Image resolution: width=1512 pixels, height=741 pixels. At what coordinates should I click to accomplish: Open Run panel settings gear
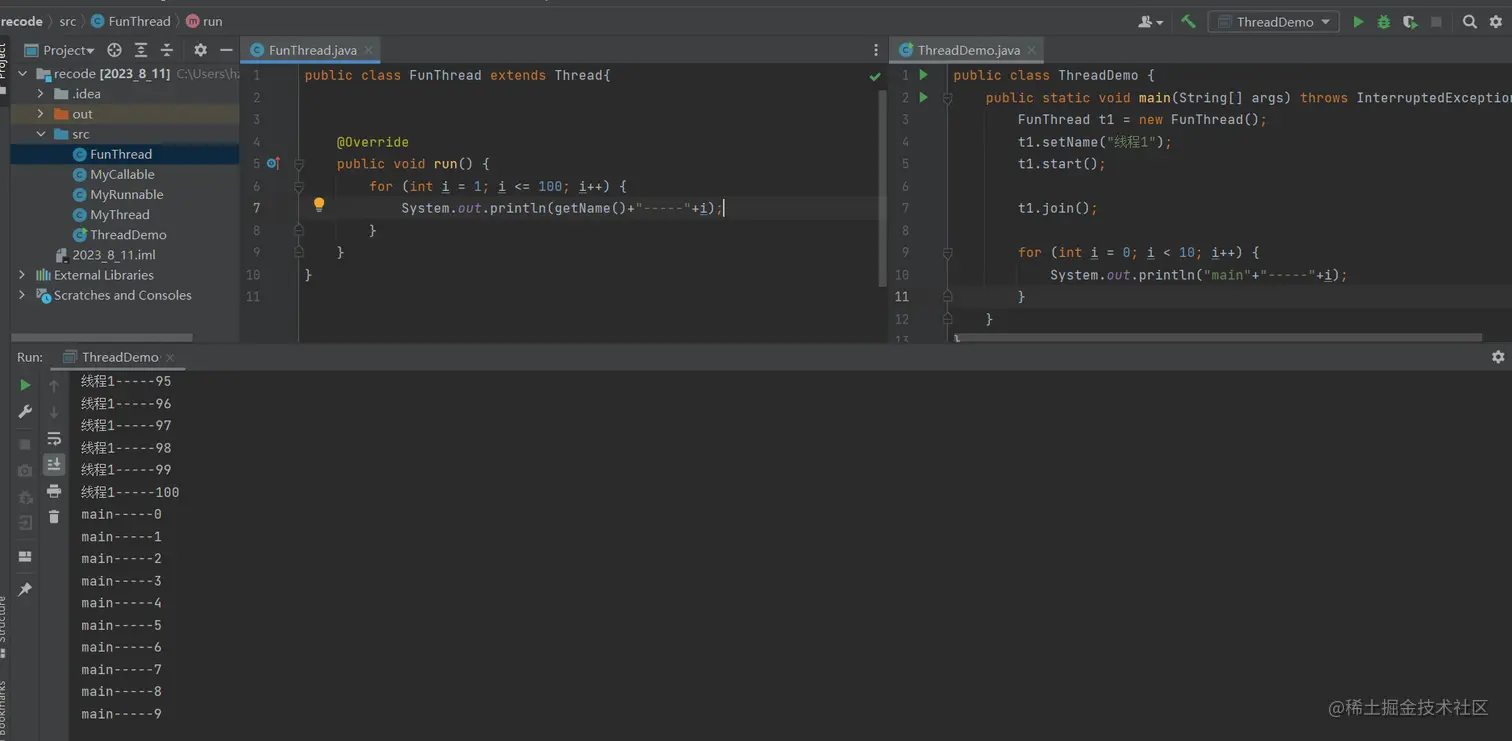(1498, 357)
